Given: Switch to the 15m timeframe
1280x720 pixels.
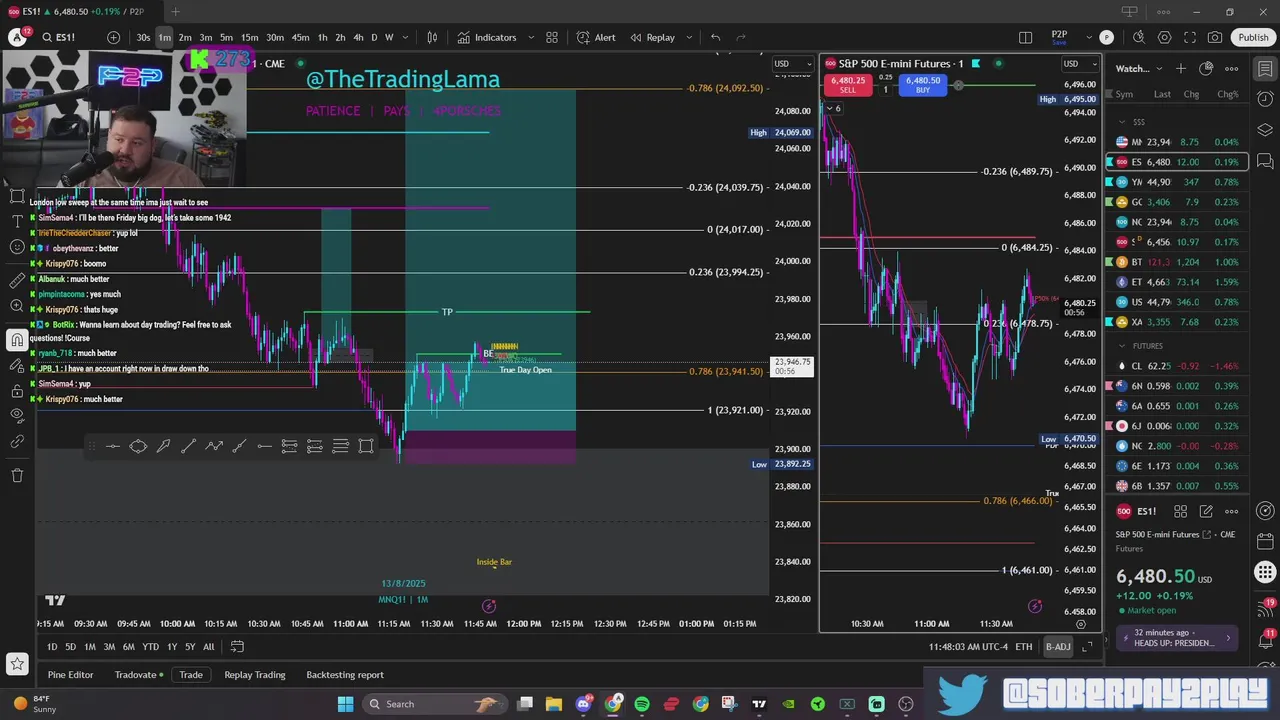Looking at the screenshot, I should coord(249,37).
